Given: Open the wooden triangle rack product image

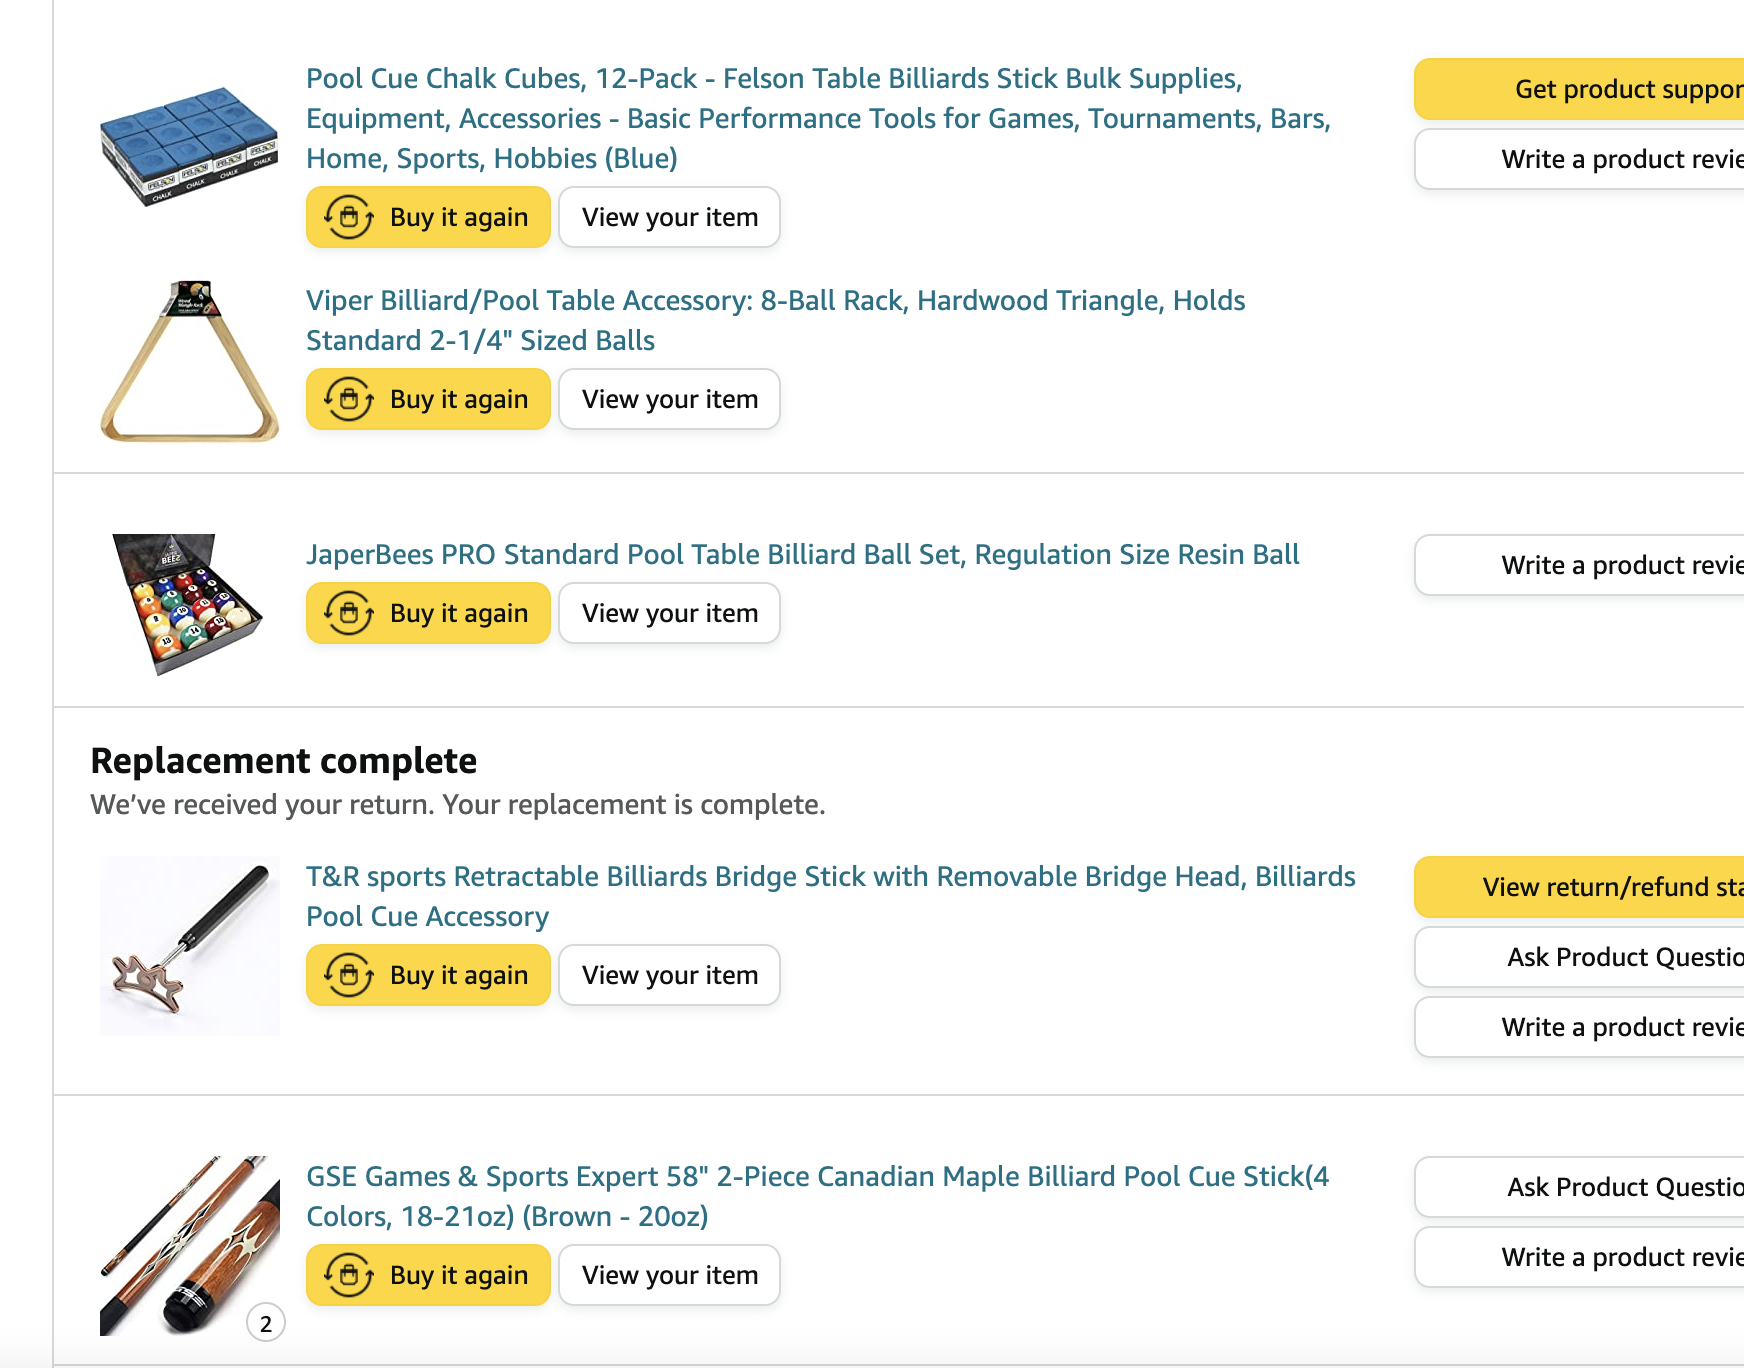Looking at the screenshot, I should pyautogui.click(x=189, y=362).
